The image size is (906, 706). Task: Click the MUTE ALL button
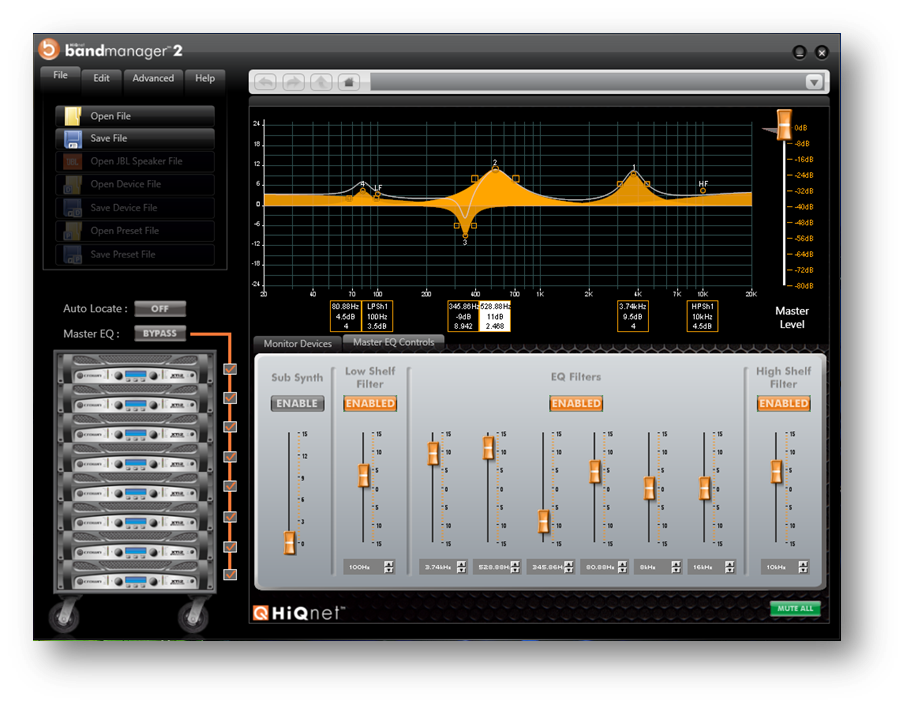coord(795,608)
